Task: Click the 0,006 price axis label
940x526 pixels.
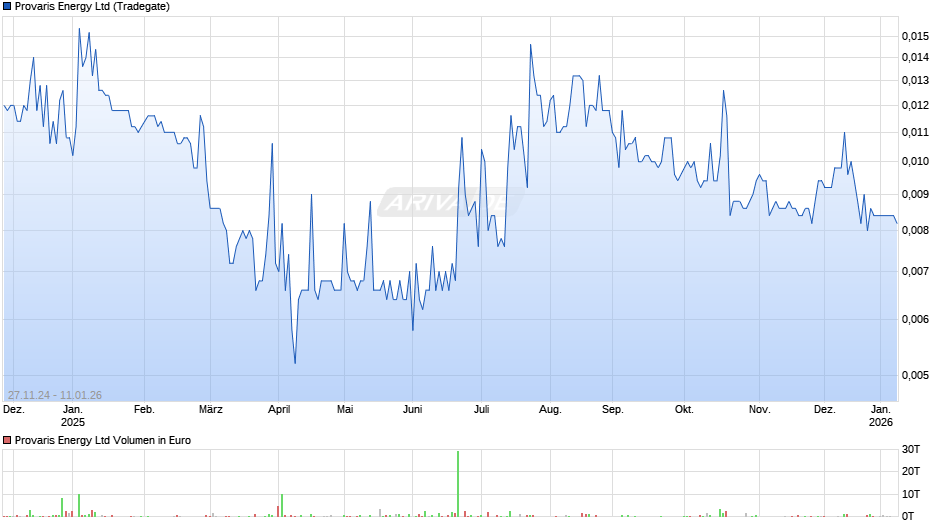Action: [x=915, y=319]
